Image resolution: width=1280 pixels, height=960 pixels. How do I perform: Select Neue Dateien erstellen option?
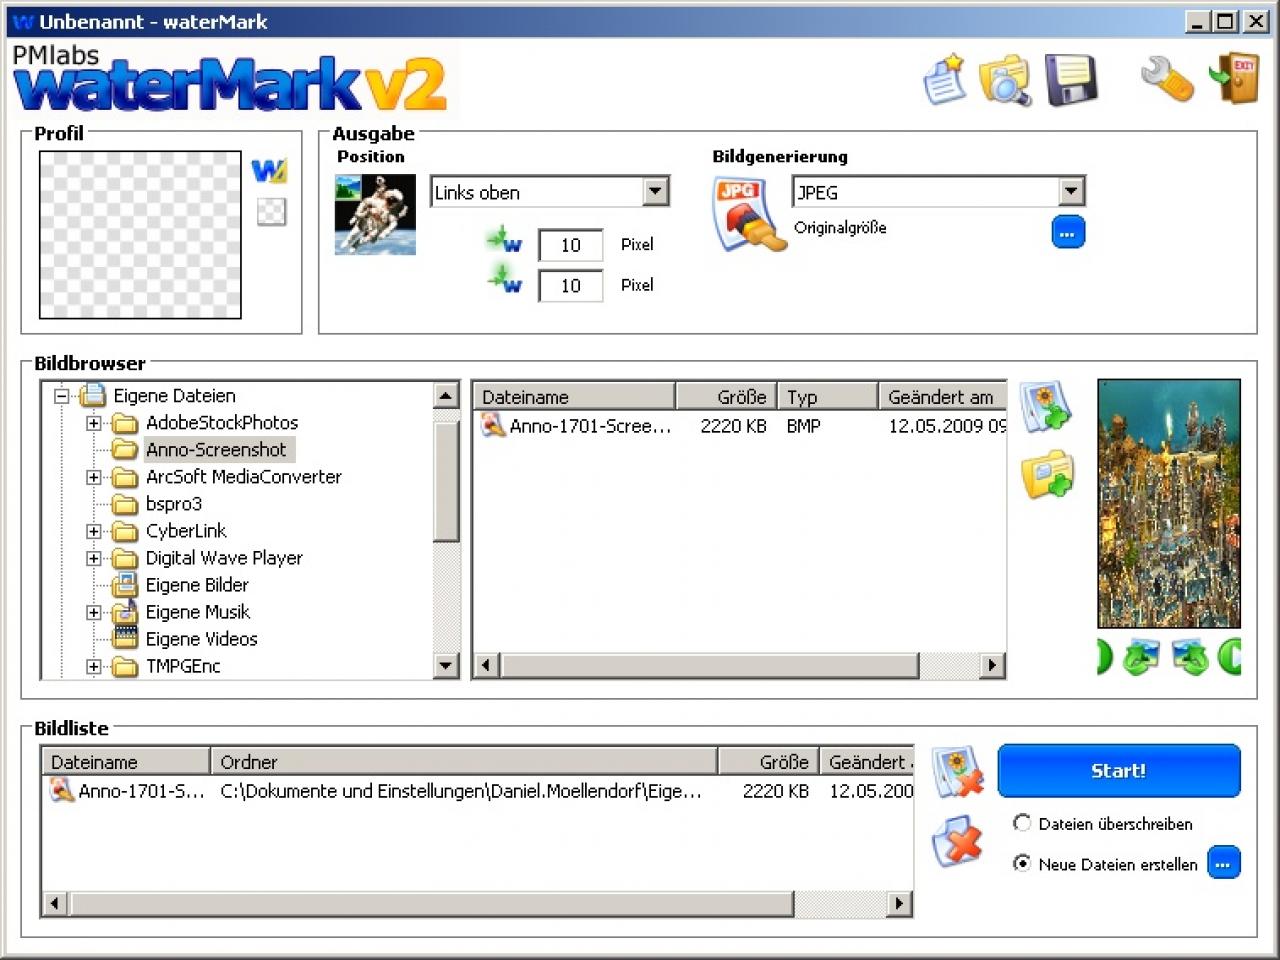(x=1022, y=863)
